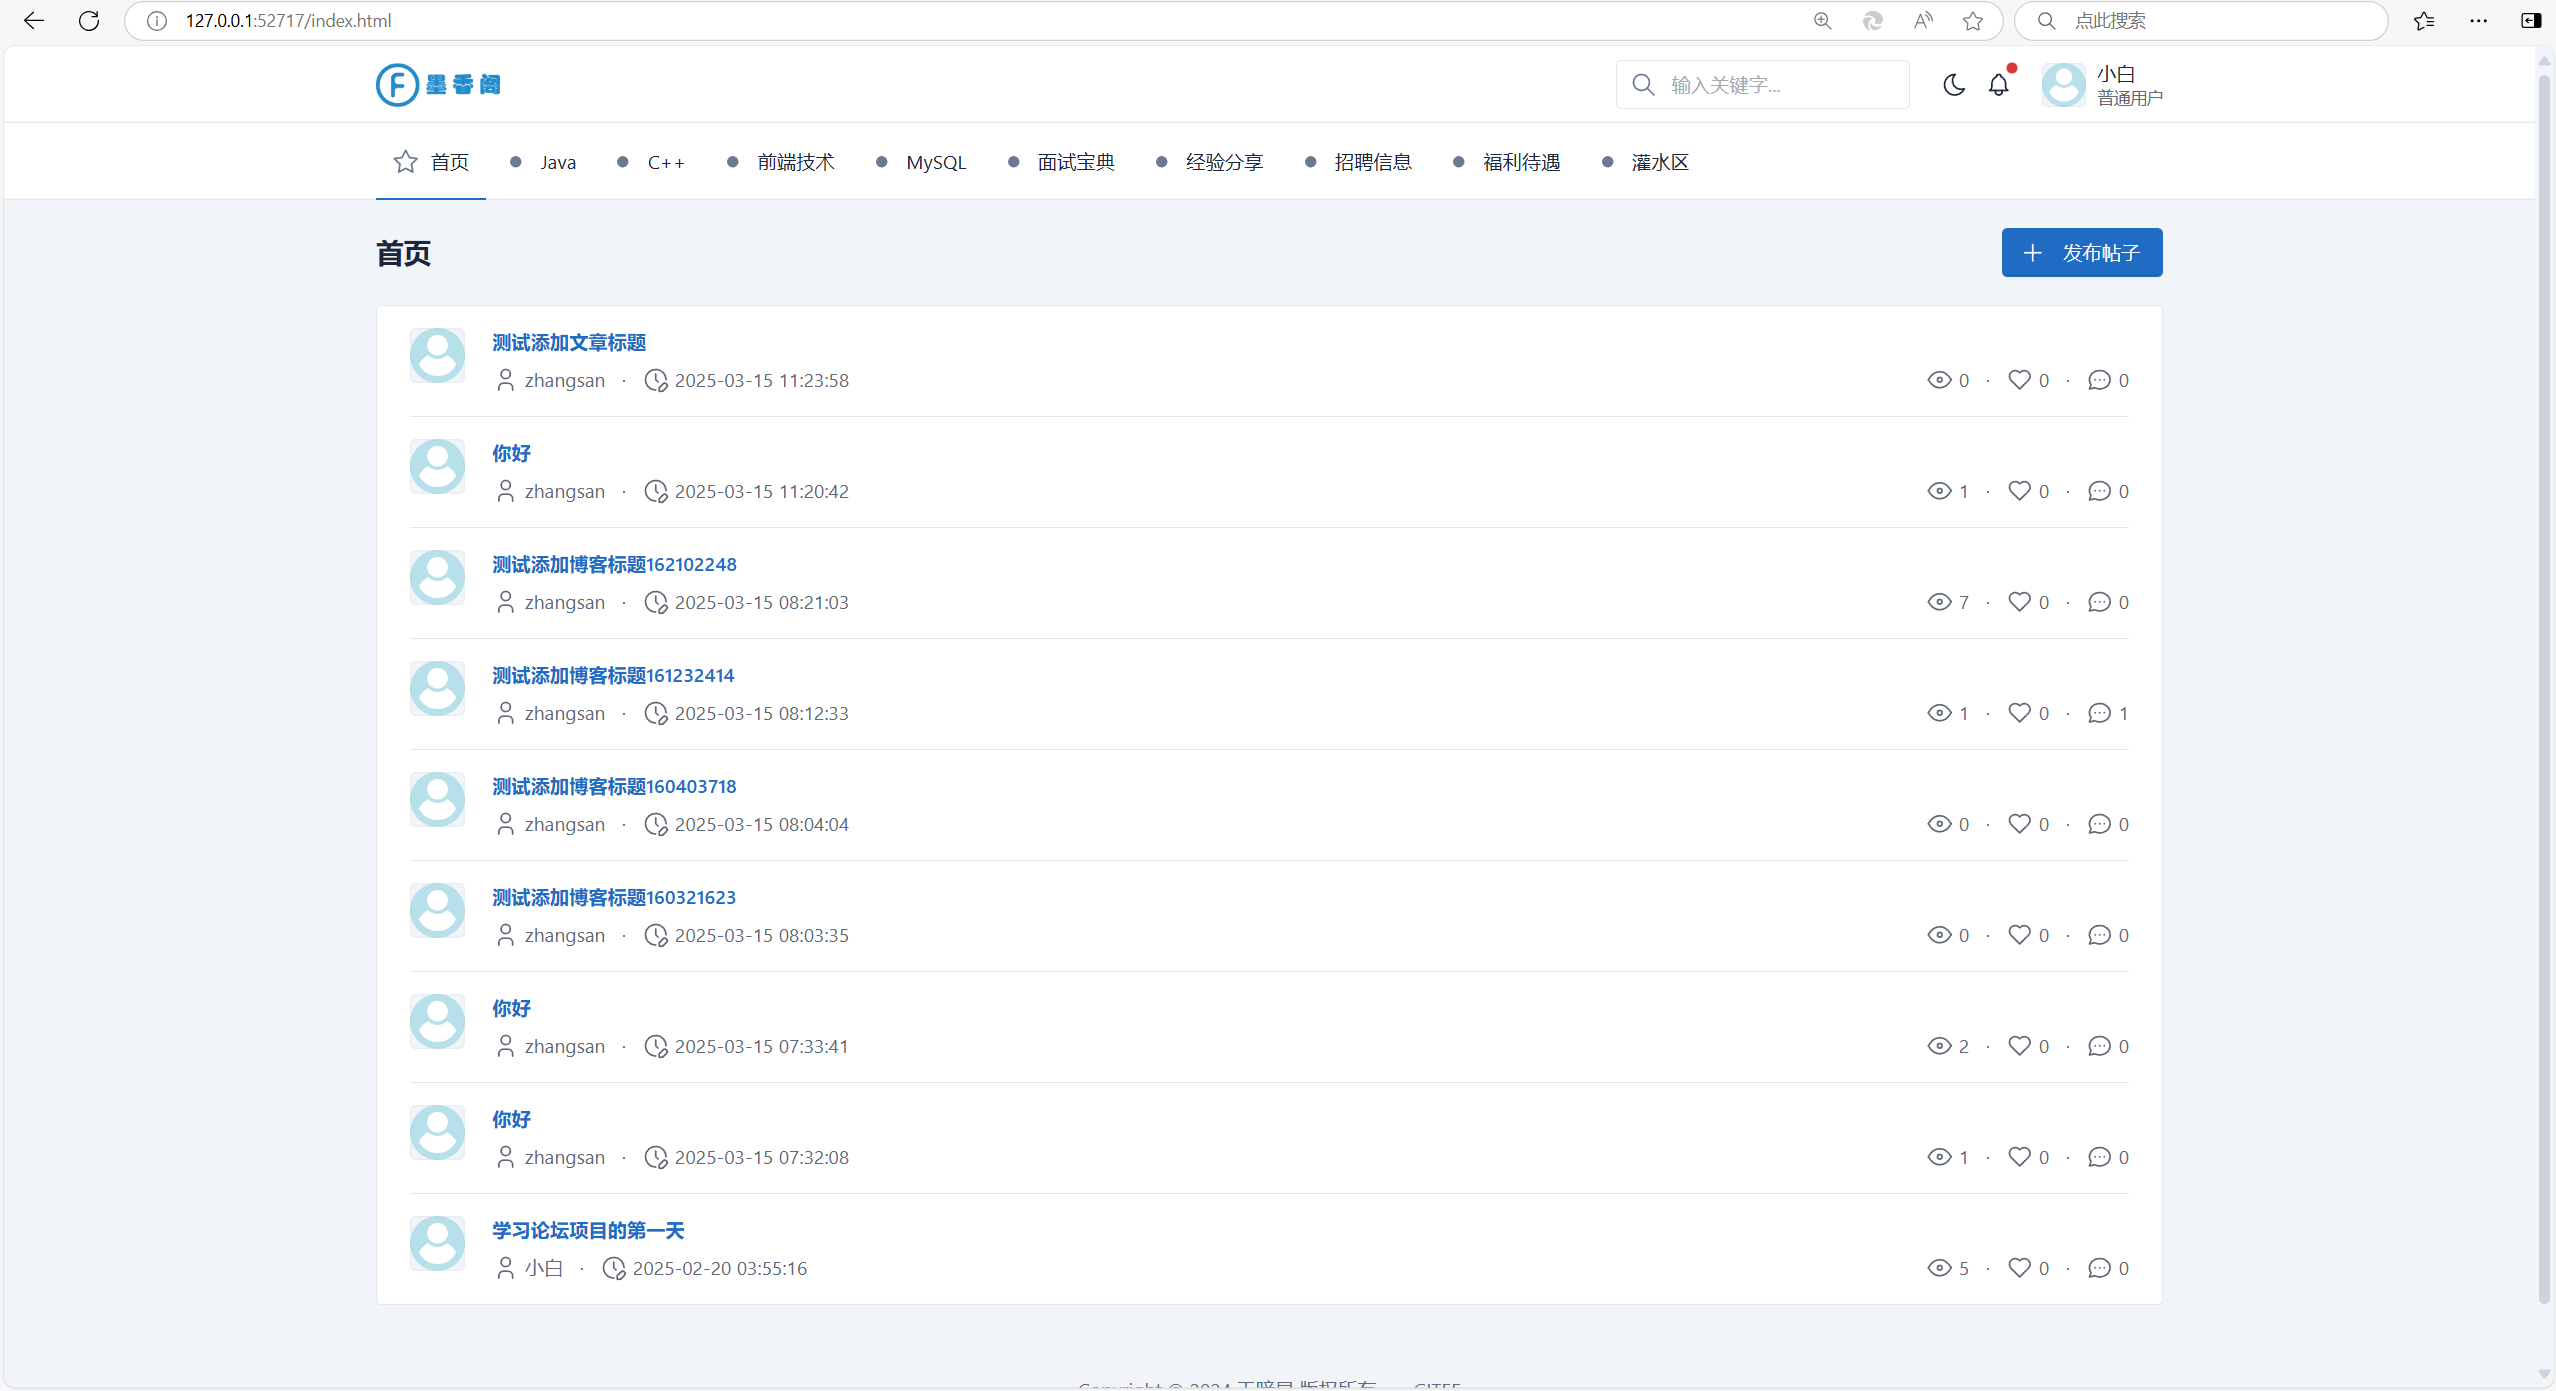Click comment icon on 学习论坛项目的第一天 post
This screenshot has width=2556, height=1391.
point(2098,1268)
